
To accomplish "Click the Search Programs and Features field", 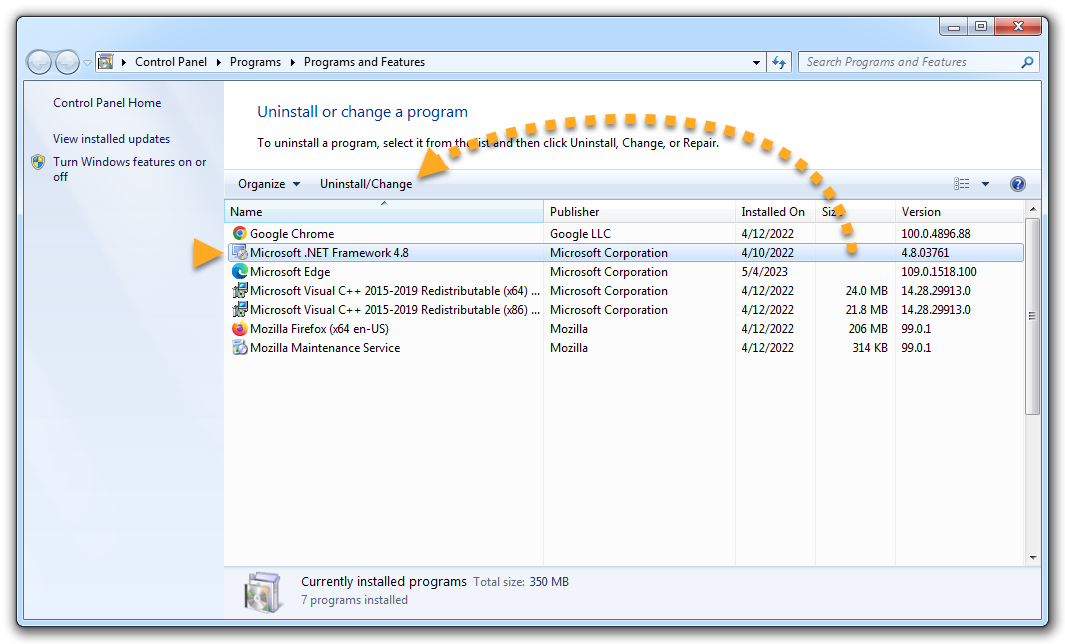I will tap(910, 62).
